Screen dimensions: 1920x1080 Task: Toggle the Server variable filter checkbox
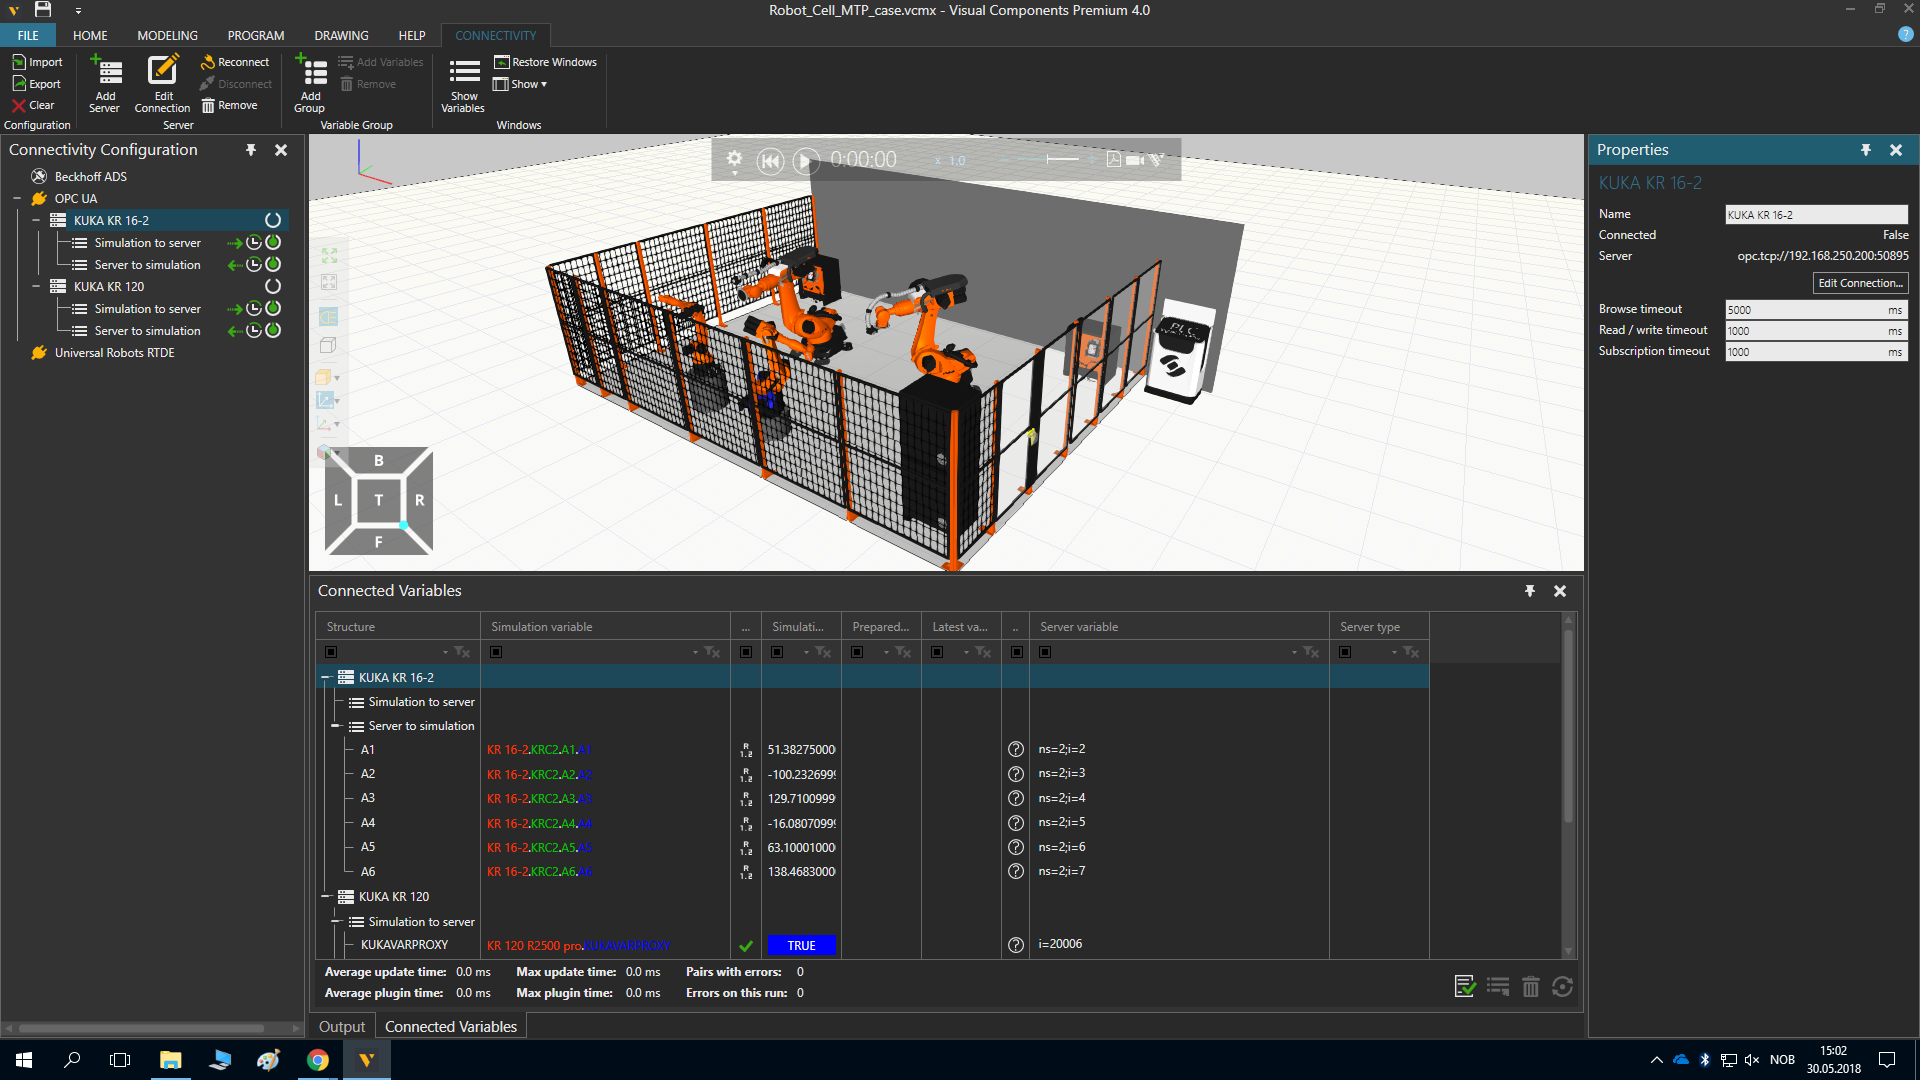point(1045,652)
